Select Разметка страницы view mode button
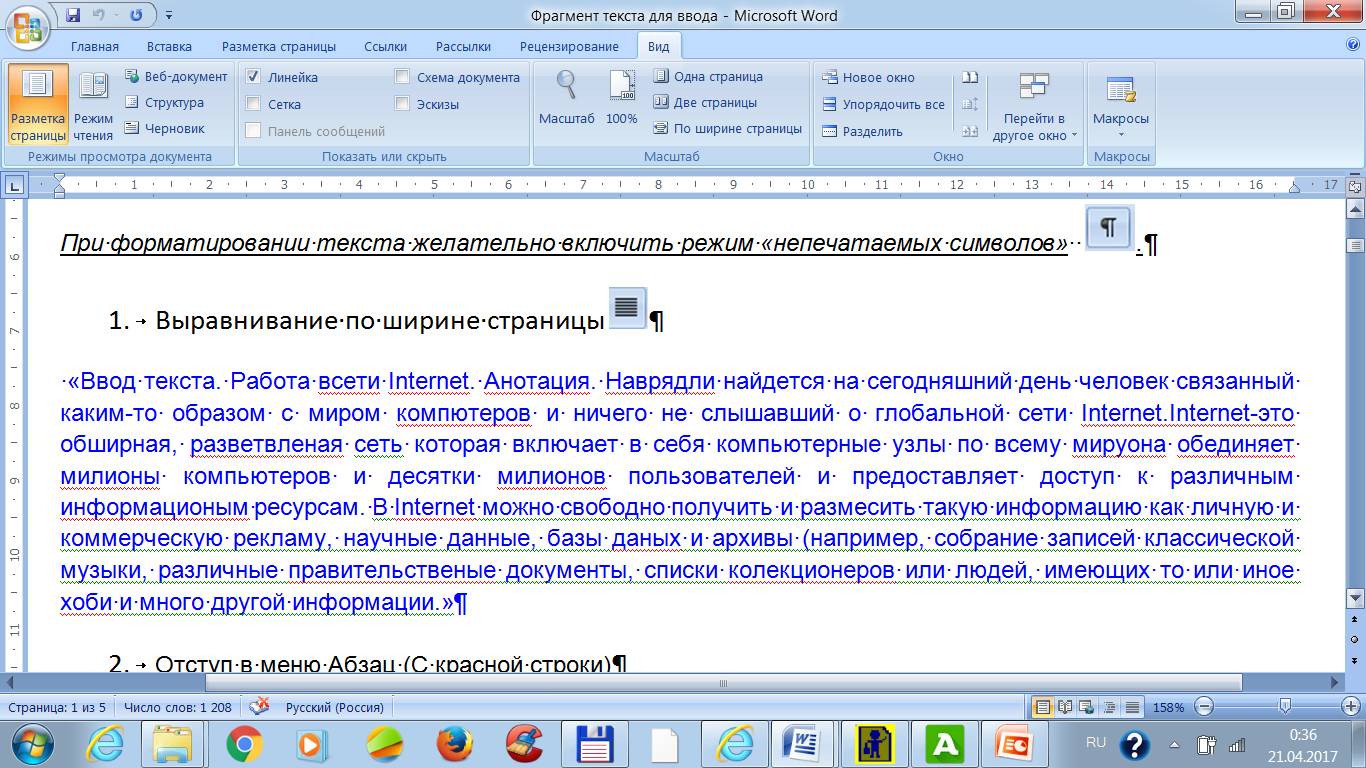The image size is (1366, 768). (38, 105)
